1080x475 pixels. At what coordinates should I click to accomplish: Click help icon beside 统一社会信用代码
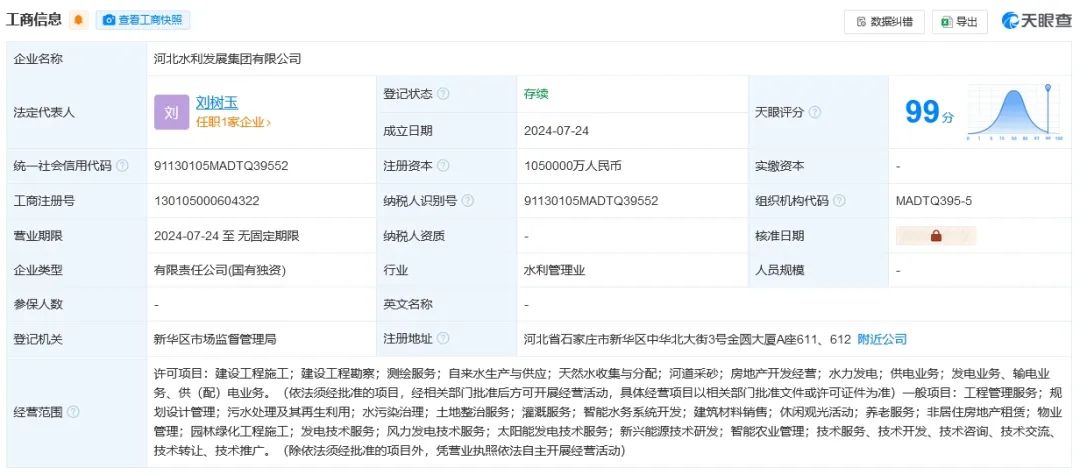point(122,166)
